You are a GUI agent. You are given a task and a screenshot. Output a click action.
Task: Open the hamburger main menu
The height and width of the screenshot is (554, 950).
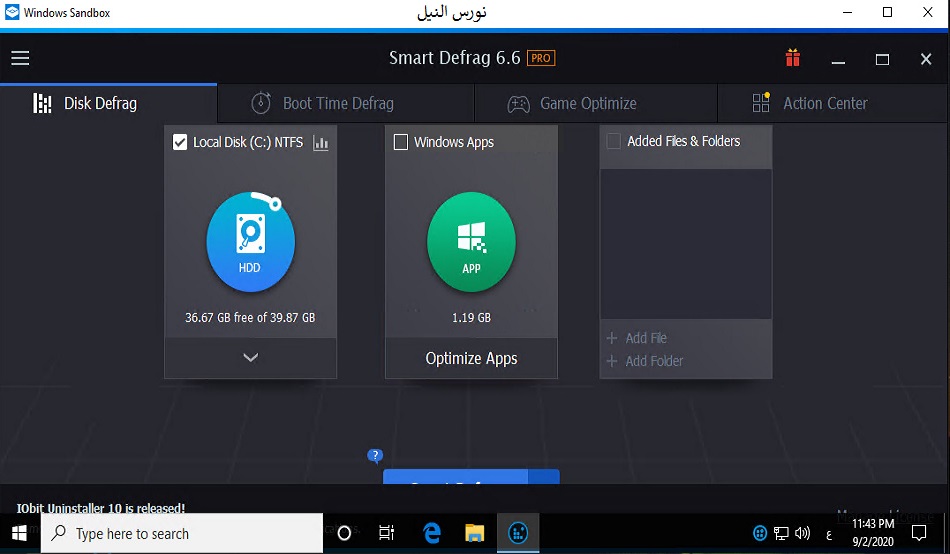point(20,58)
